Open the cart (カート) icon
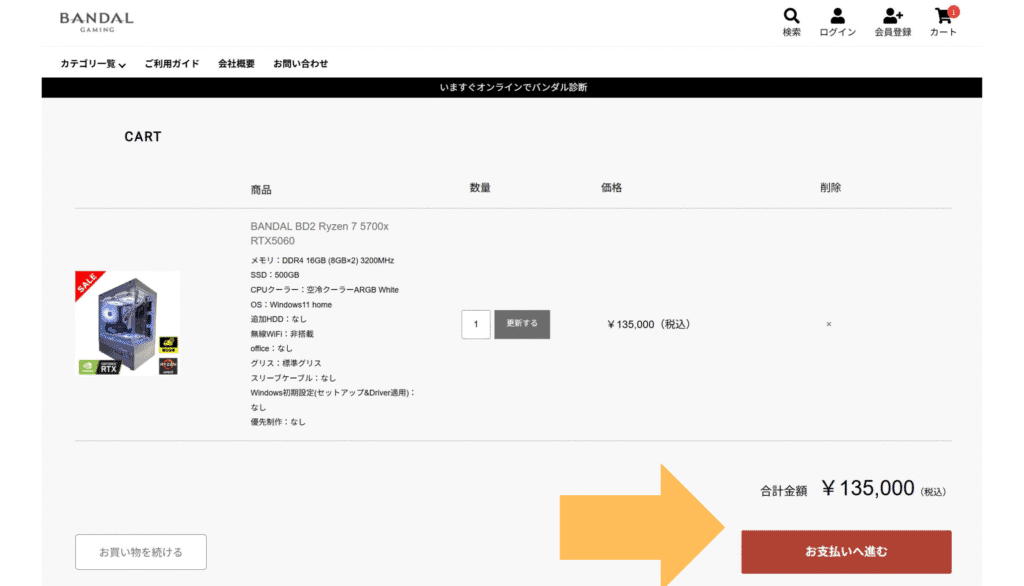Viewport: 1024px width, 586px height. click(x=944, y=22)
